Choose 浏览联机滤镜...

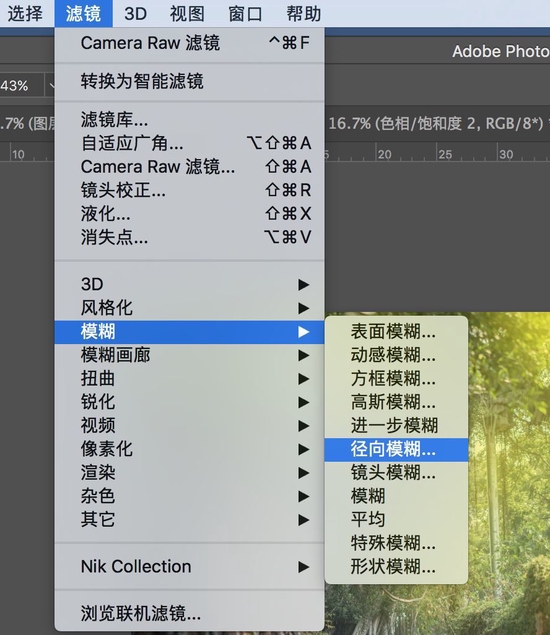189,614
